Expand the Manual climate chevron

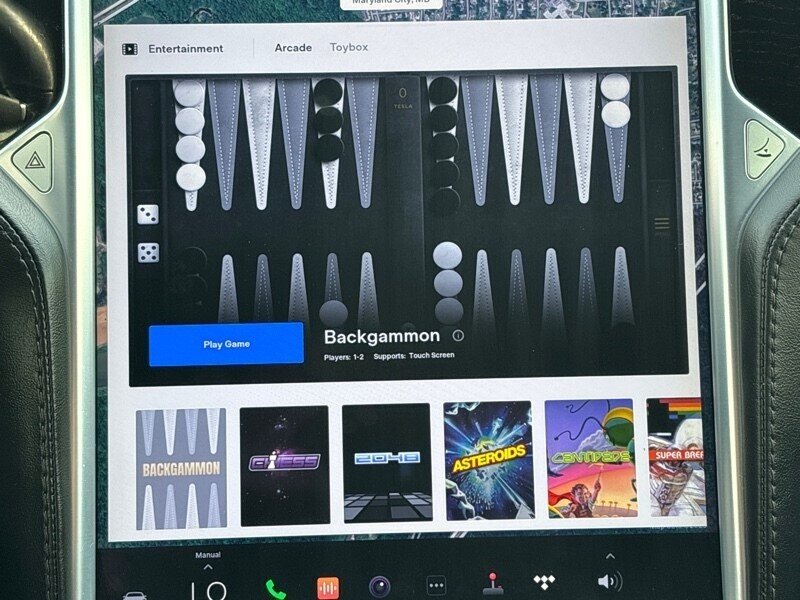(208, 568)
